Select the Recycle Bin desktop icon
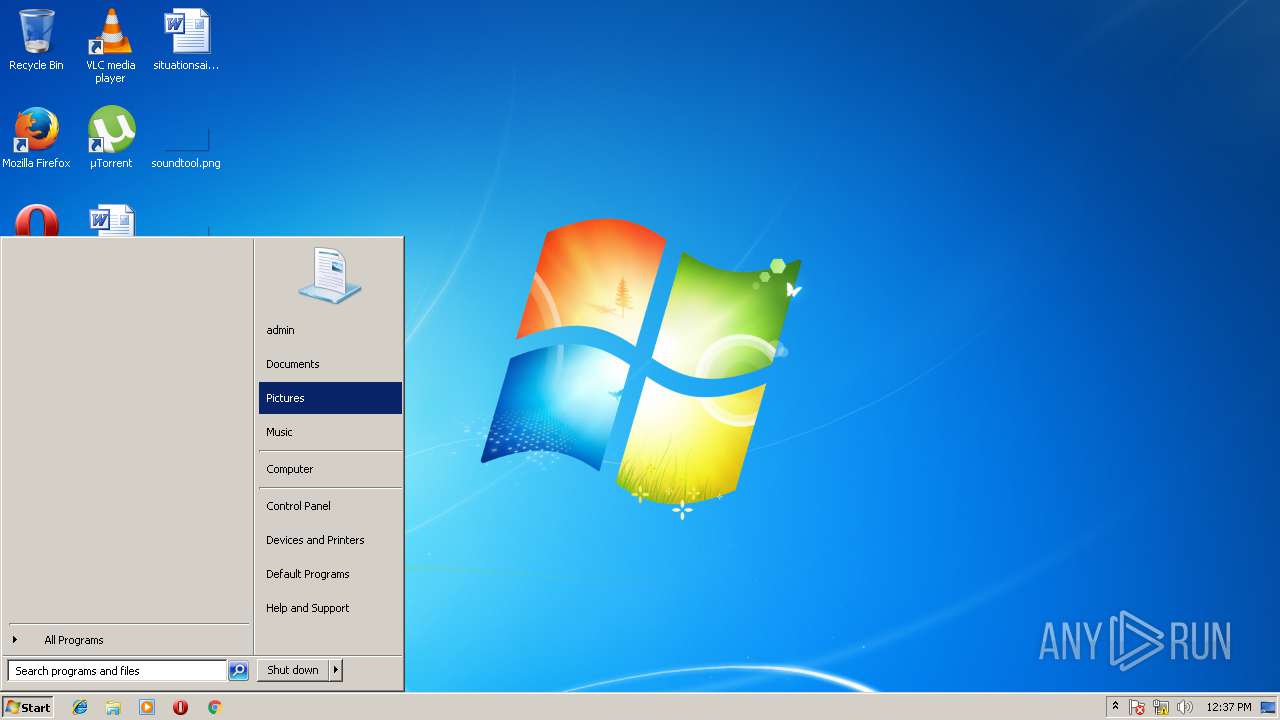Viewport: 1280px width, 720px height. point(36,40)
